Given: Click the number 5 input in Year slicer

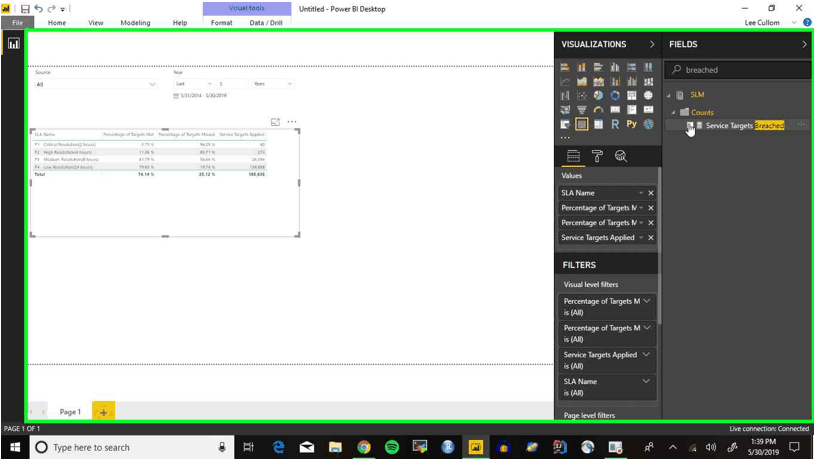Looking at the screenshot, I should pos(232,83).
